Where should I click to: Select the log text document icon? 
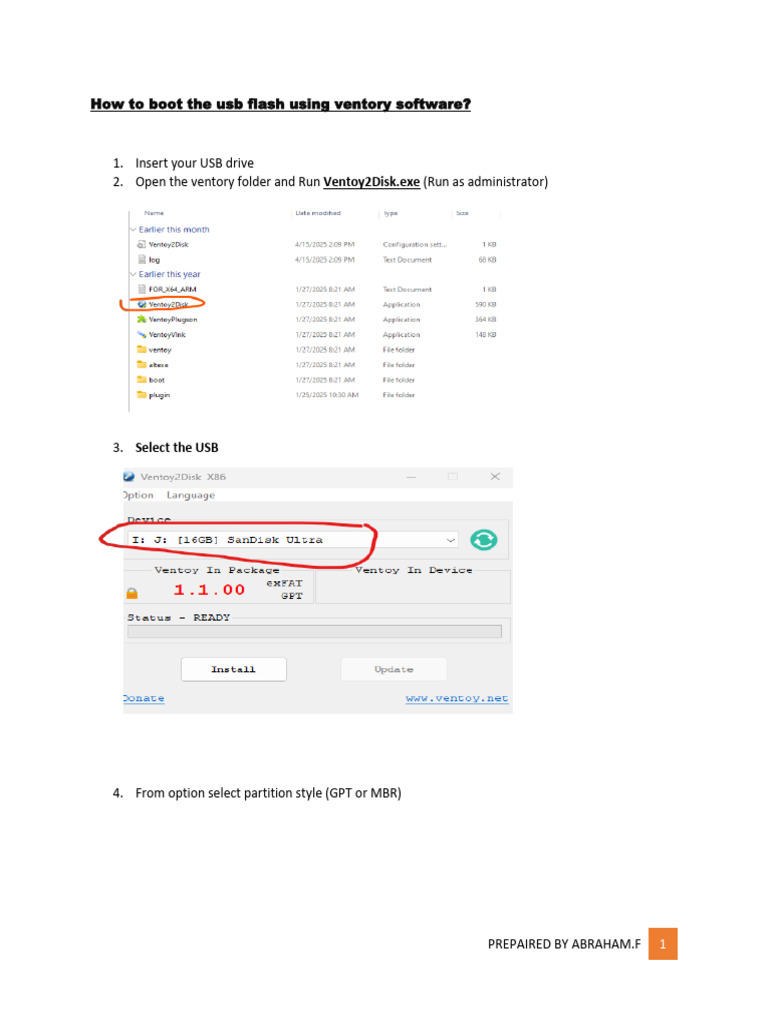142,259
